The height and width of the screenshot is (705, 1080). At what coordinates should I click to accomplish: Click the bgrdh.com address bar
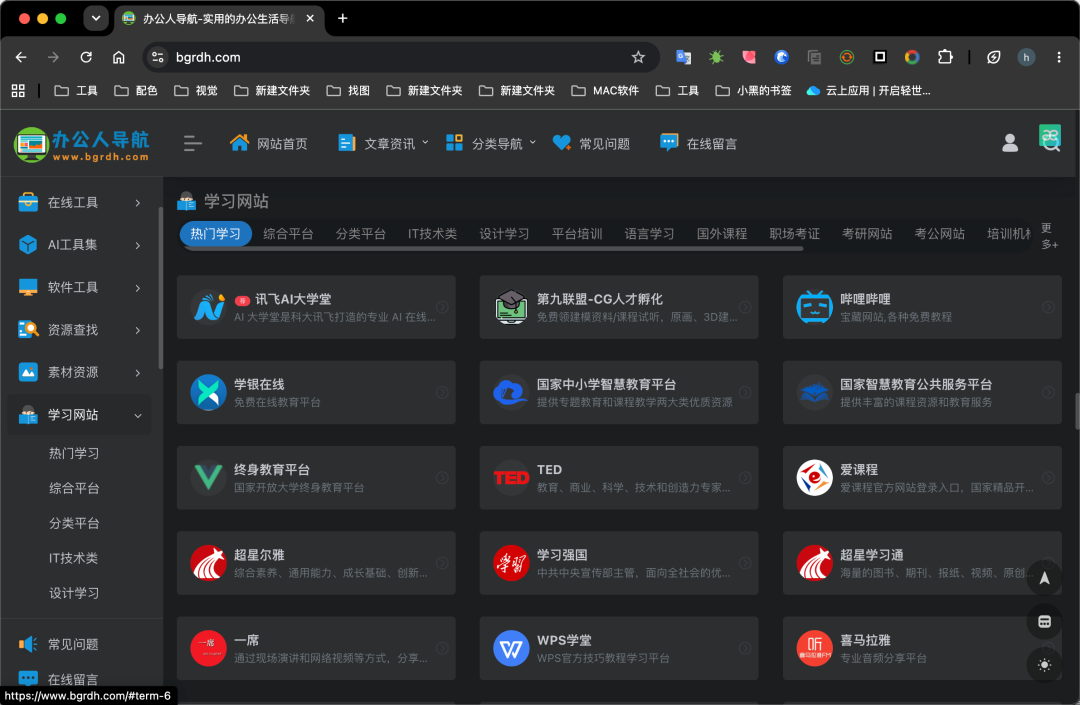click(399, 57)
